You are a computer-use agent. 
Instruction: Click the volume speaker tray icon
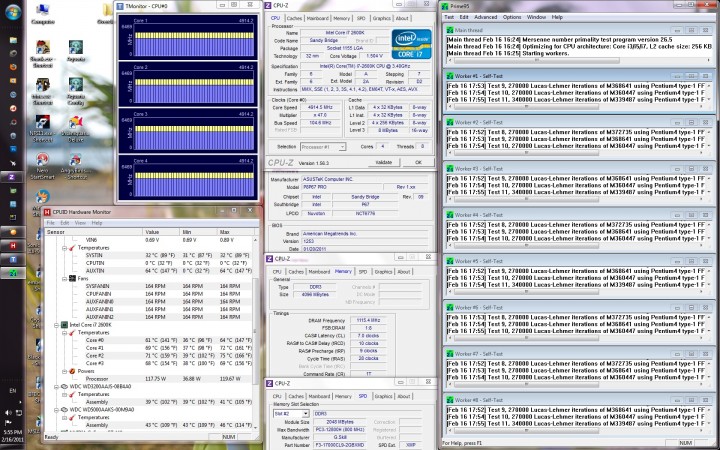(x=8, y=413)
